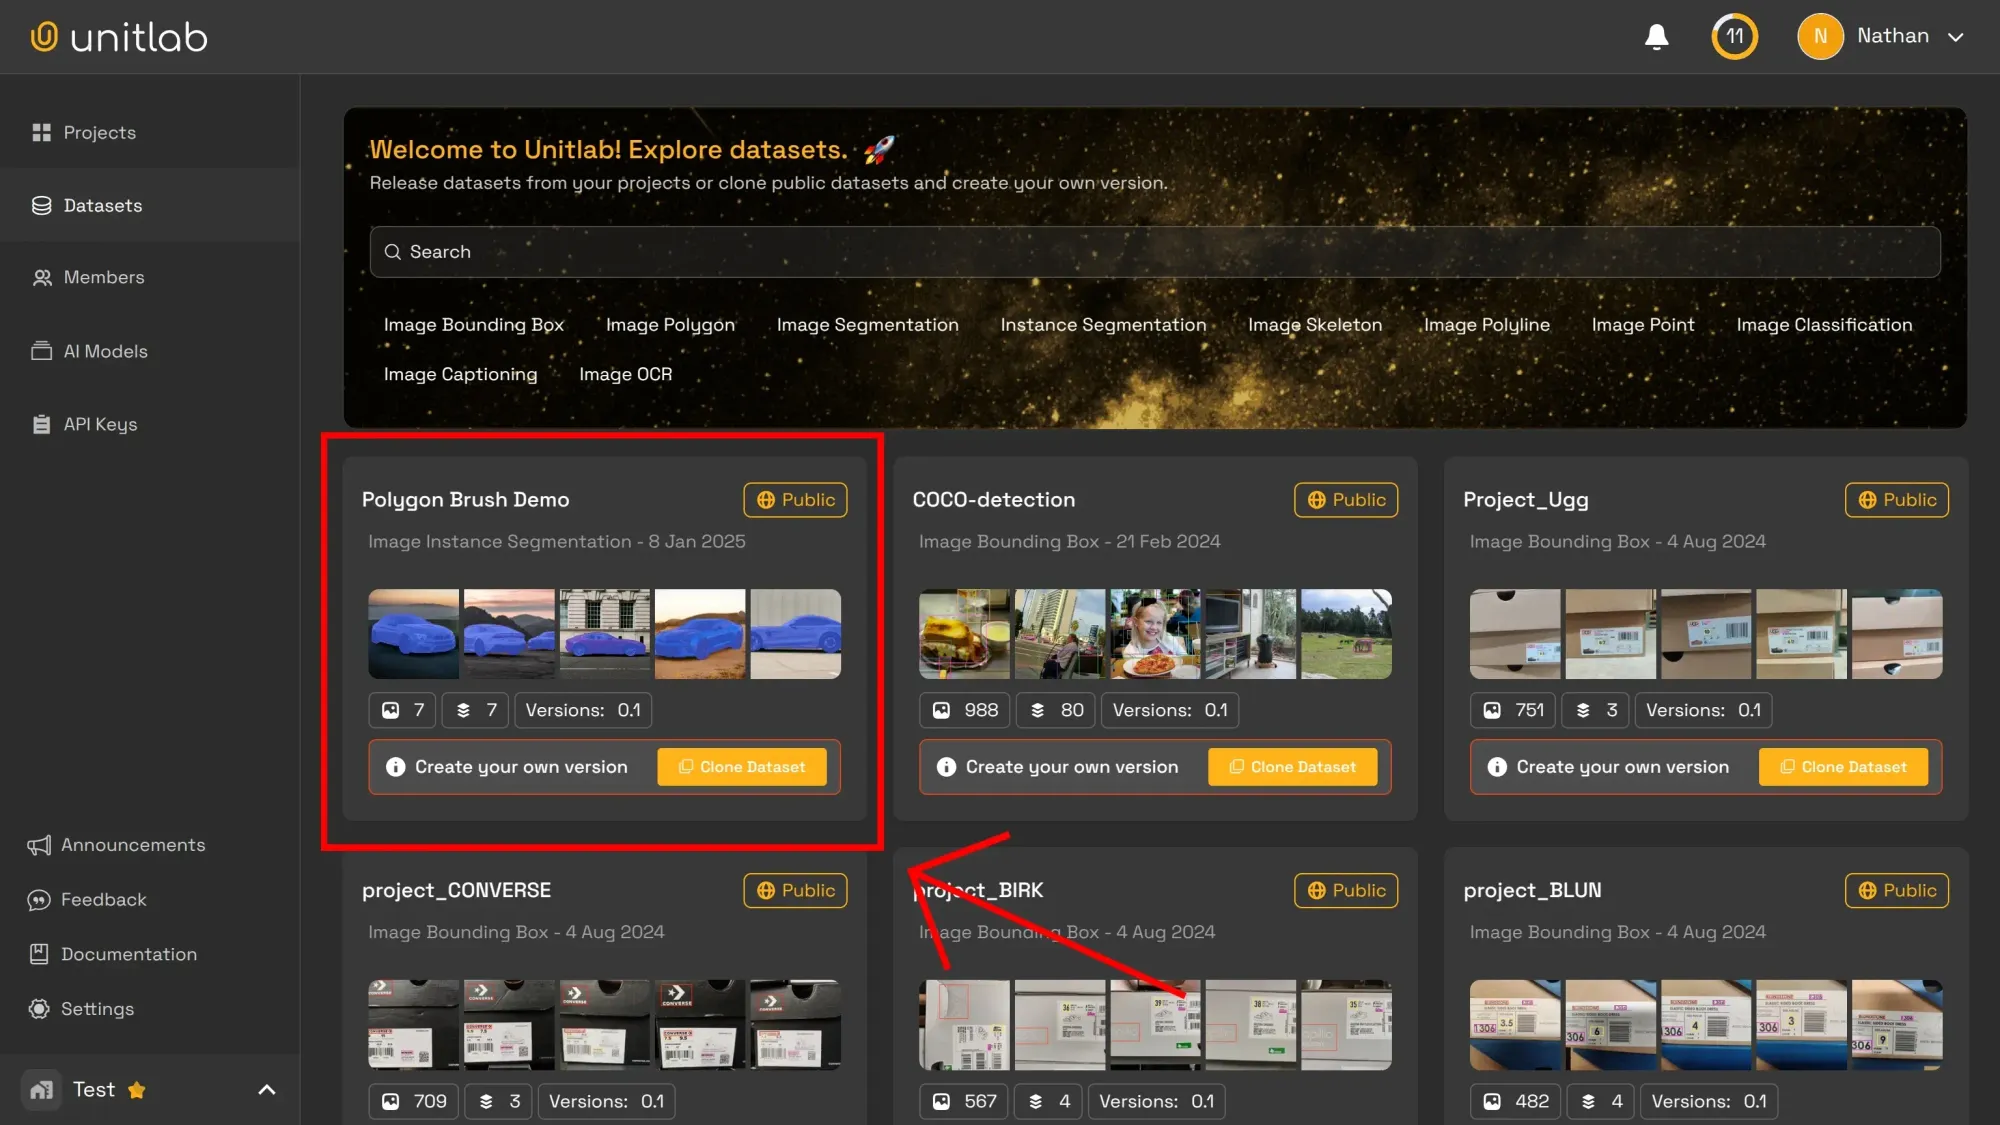Click the unitlab logo

click(x=119, y=37)
